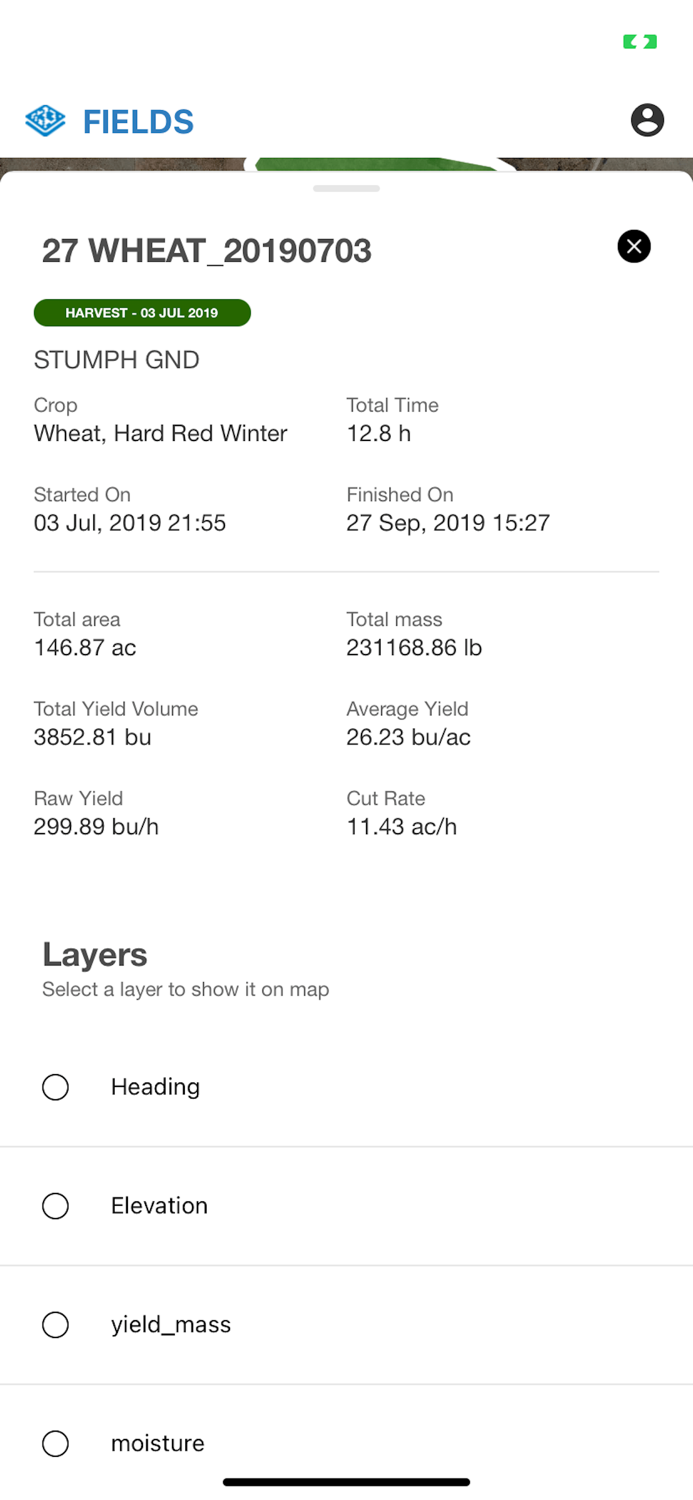
Task: Tap the home indicator bar
Action: coord(346,1481)
